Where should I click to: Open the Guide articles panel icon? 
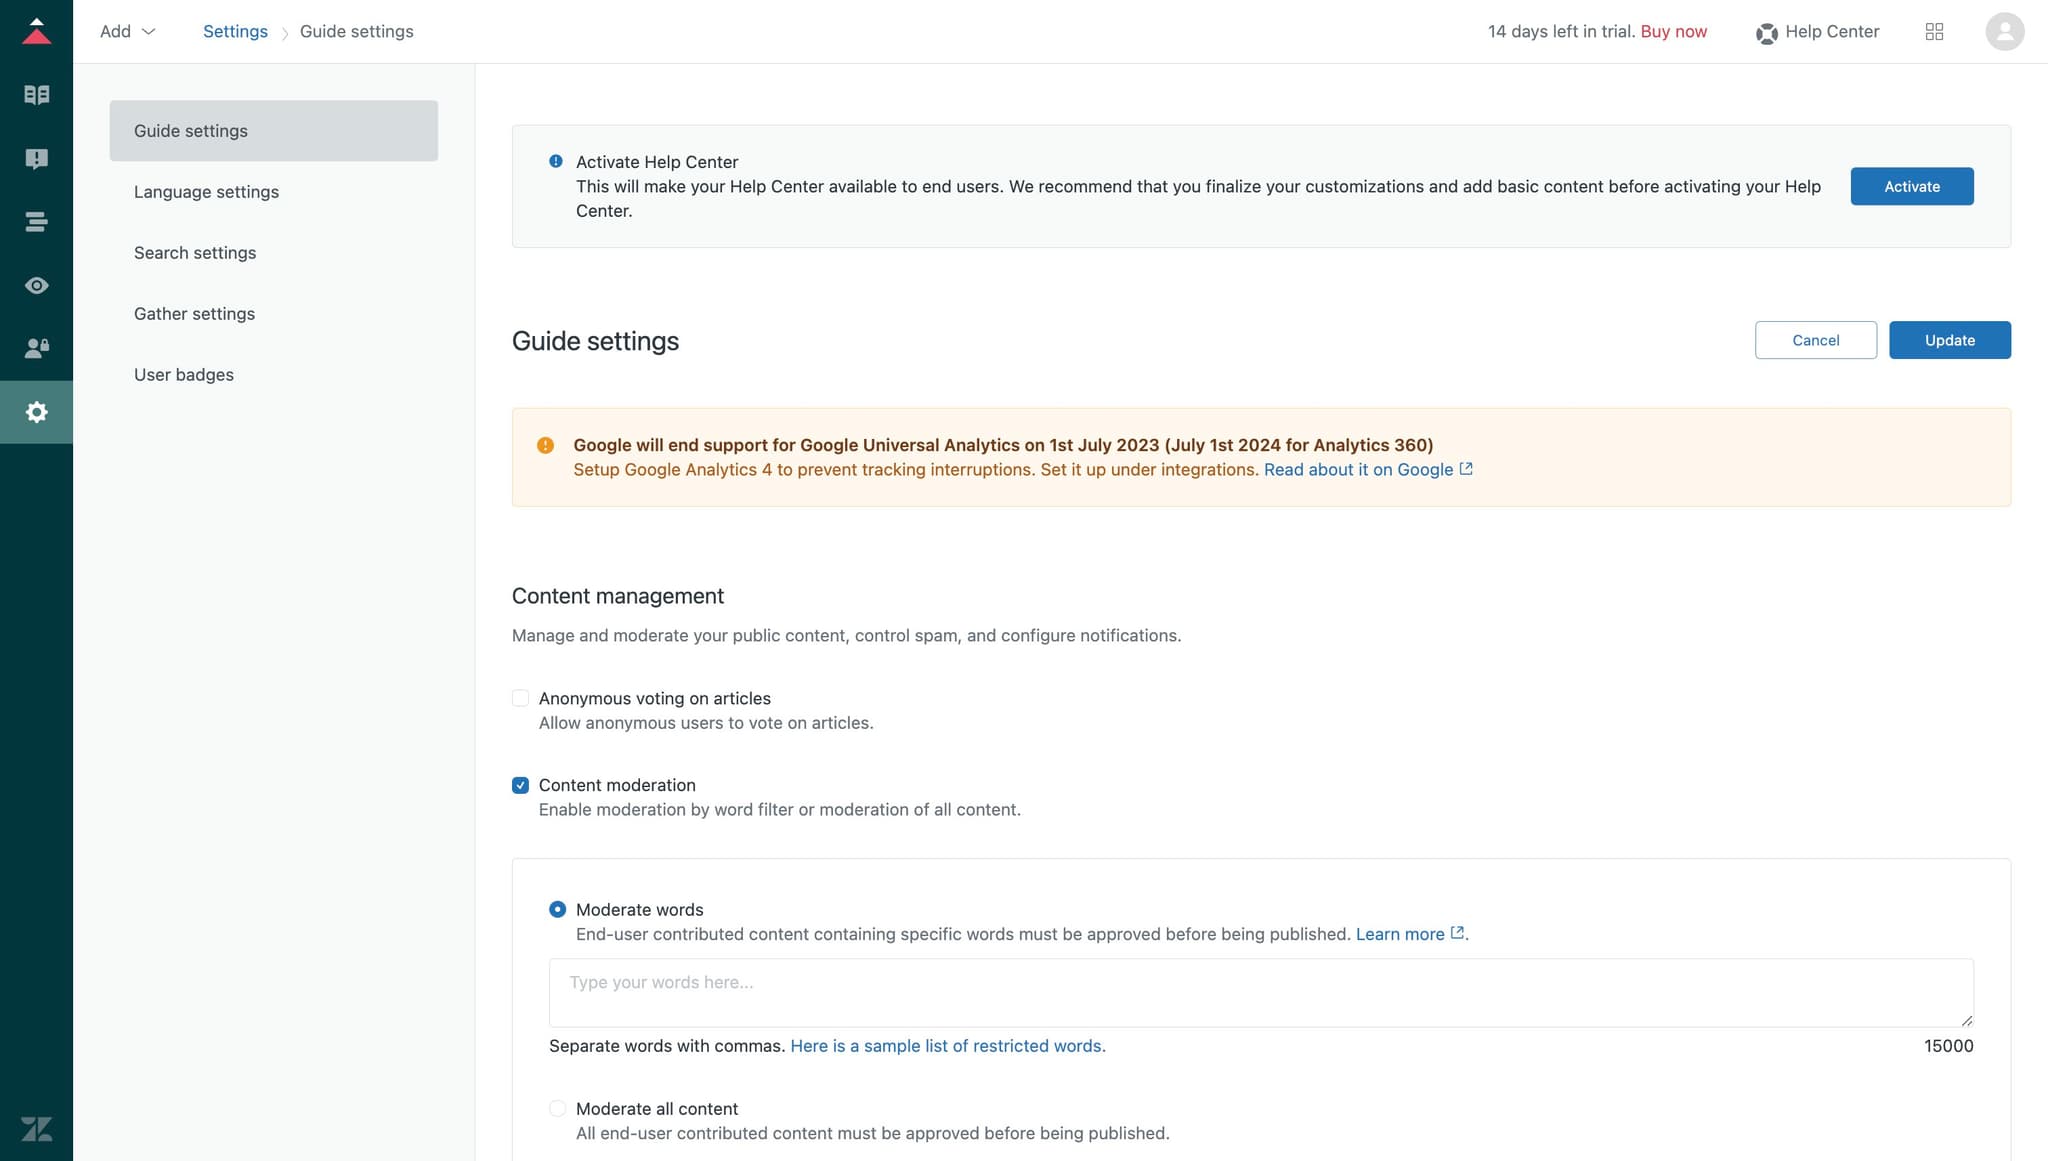click(x=37, y=94)
